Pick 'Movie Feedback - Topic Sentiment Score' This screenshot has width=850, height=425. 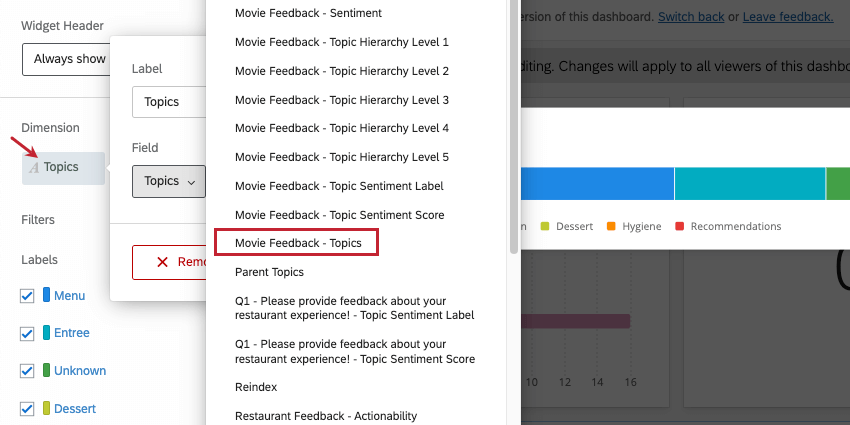[339, 215]
